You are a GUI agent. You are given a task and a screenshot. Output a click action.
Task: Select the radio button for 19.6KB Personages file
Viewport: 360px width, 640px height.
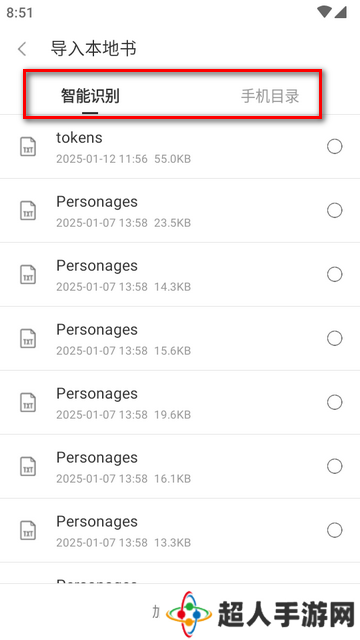[x=335, y=402]
